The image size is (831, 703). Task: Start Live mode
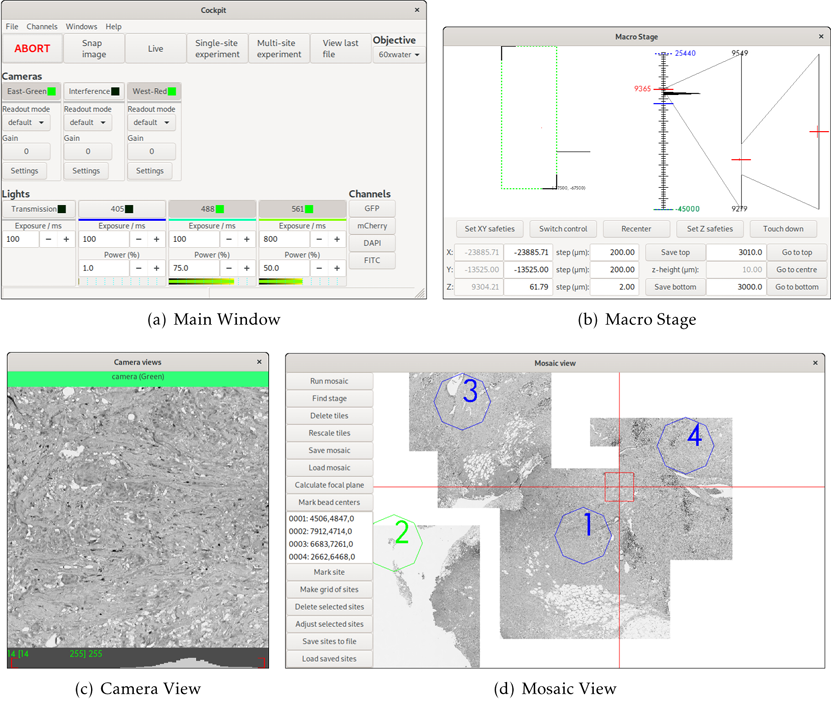click(155, 48)
